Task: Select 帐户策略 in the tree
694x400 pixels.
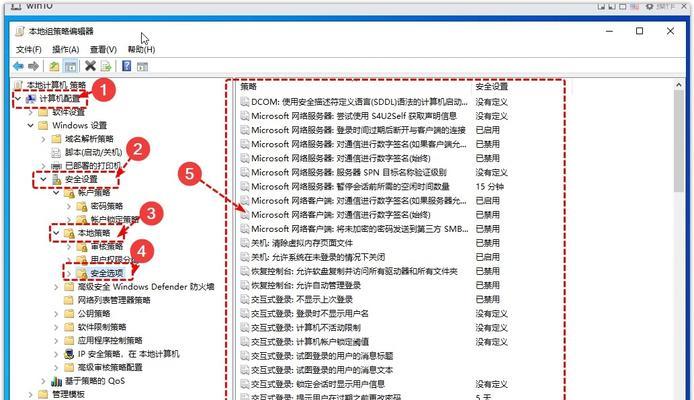Action: 94,192
